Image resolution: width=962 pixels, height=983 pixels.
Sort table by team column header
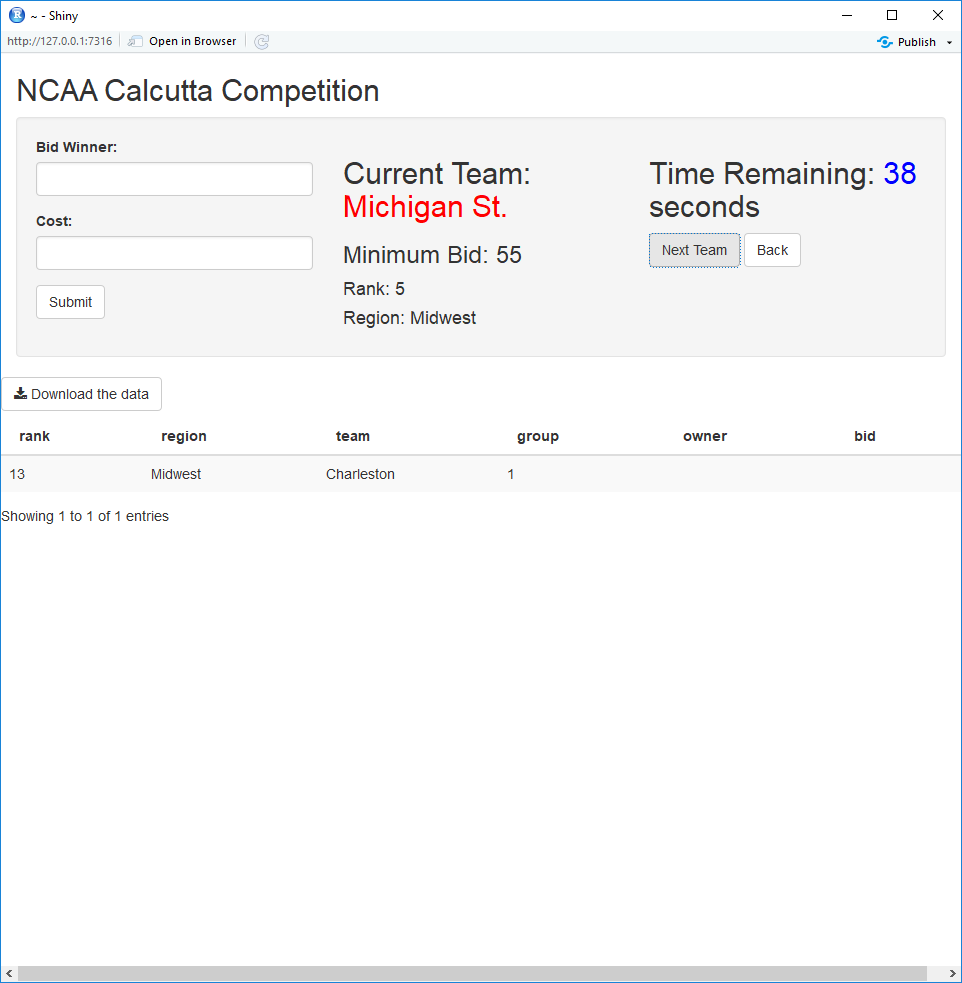coord(353,436)
